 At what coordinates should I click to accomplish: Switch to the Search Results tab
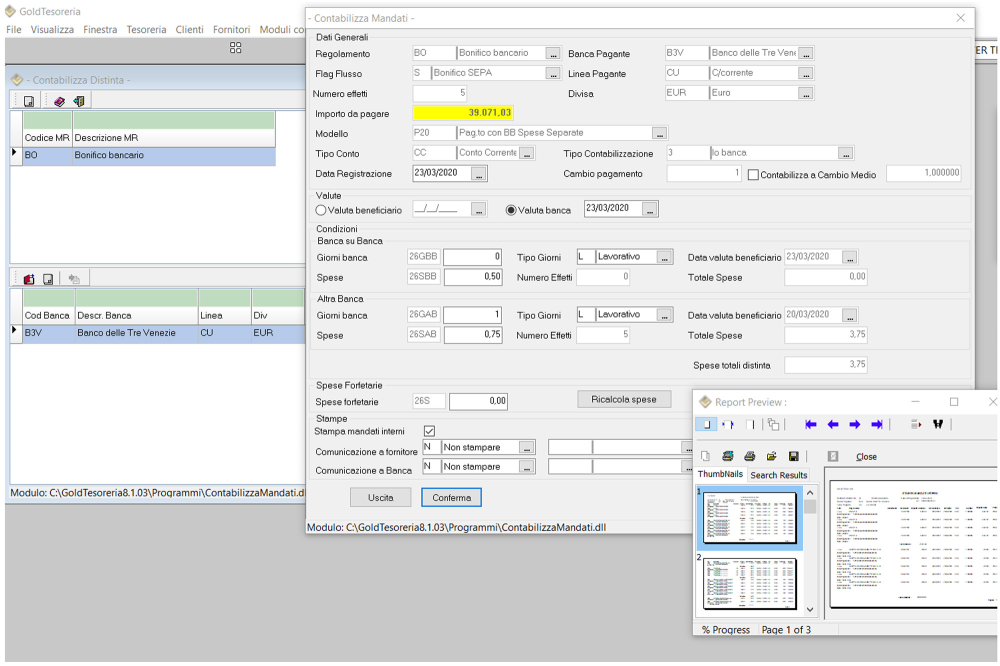[778, 475]
